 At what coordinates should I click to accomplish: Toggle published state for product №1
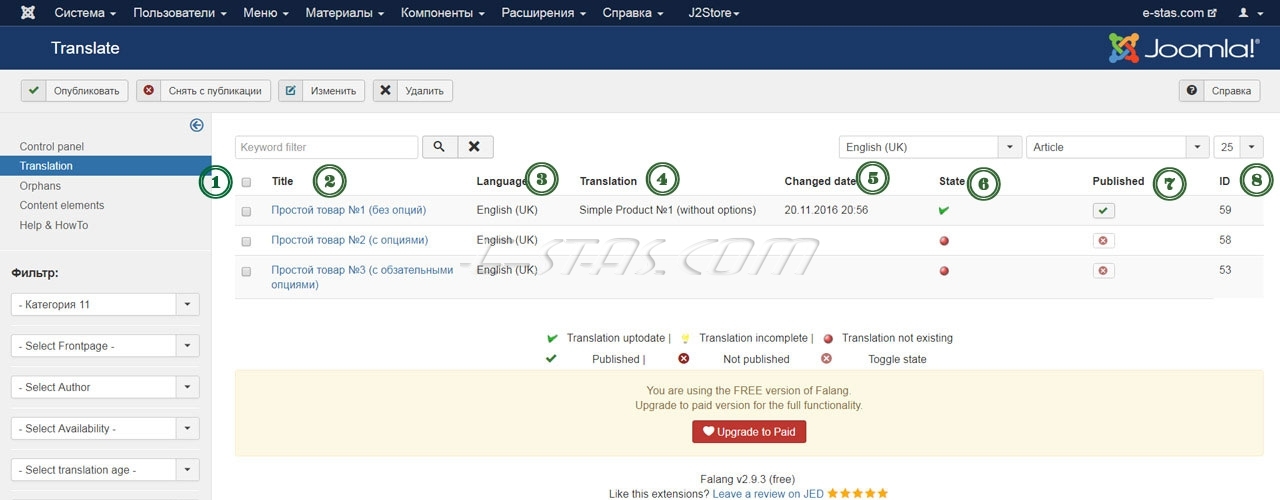pyautogui.click(x=1103, y=211)
